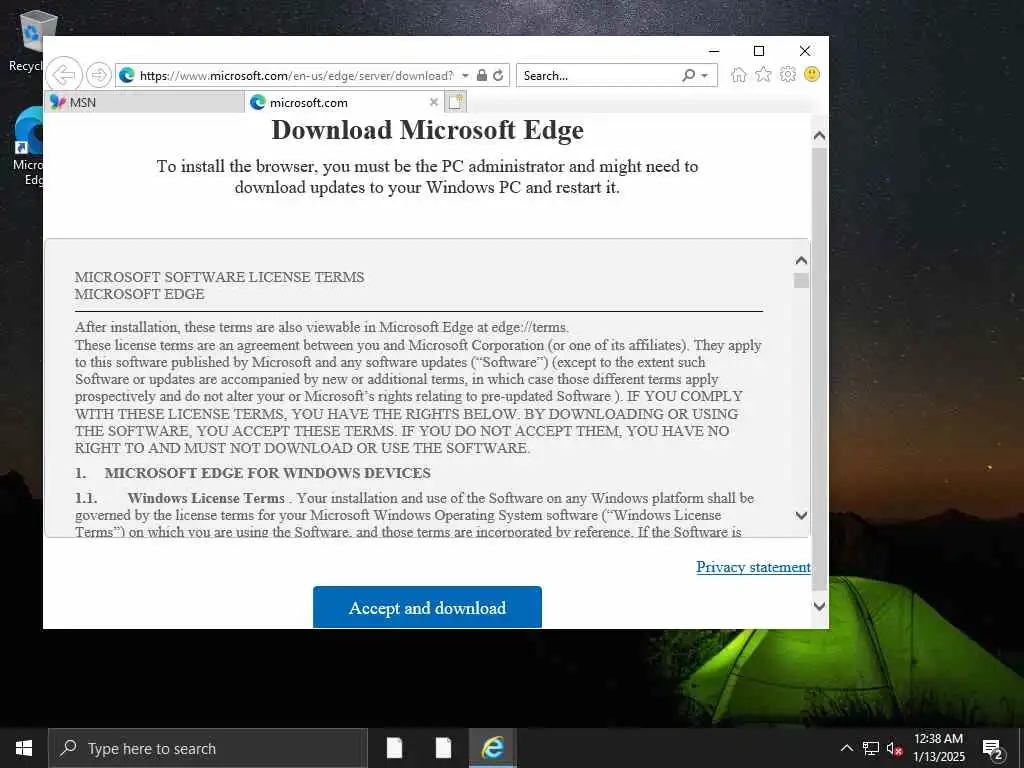Screen dimensions: 1024x768
Task: Switch to the MSN tab
Action: click(145, 102)
